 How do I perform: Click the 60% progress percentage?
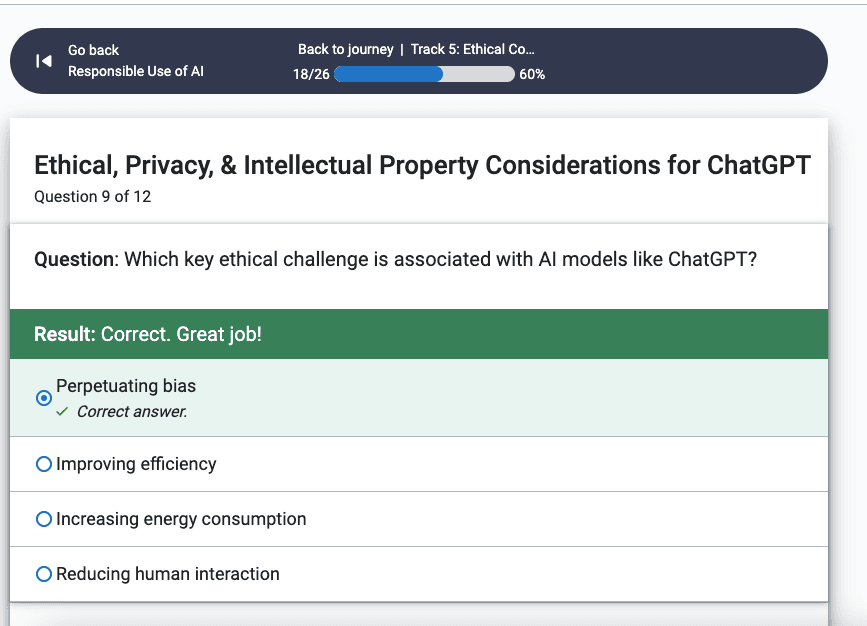pos(532,74)
